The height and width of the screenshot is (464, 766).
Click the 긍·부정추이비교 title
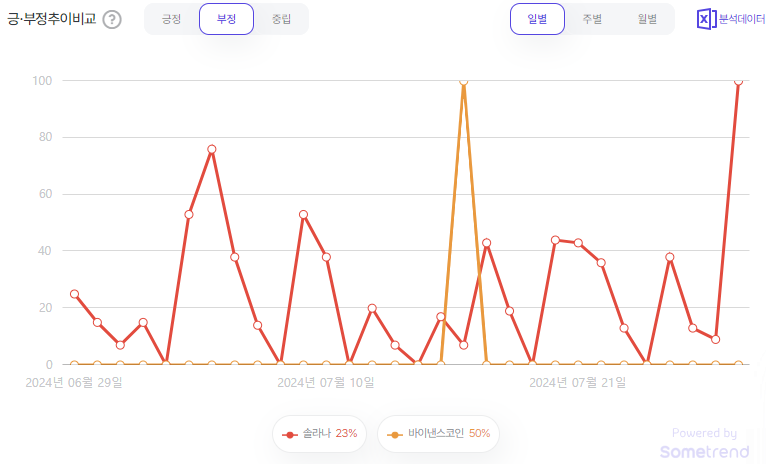[51, 20]
